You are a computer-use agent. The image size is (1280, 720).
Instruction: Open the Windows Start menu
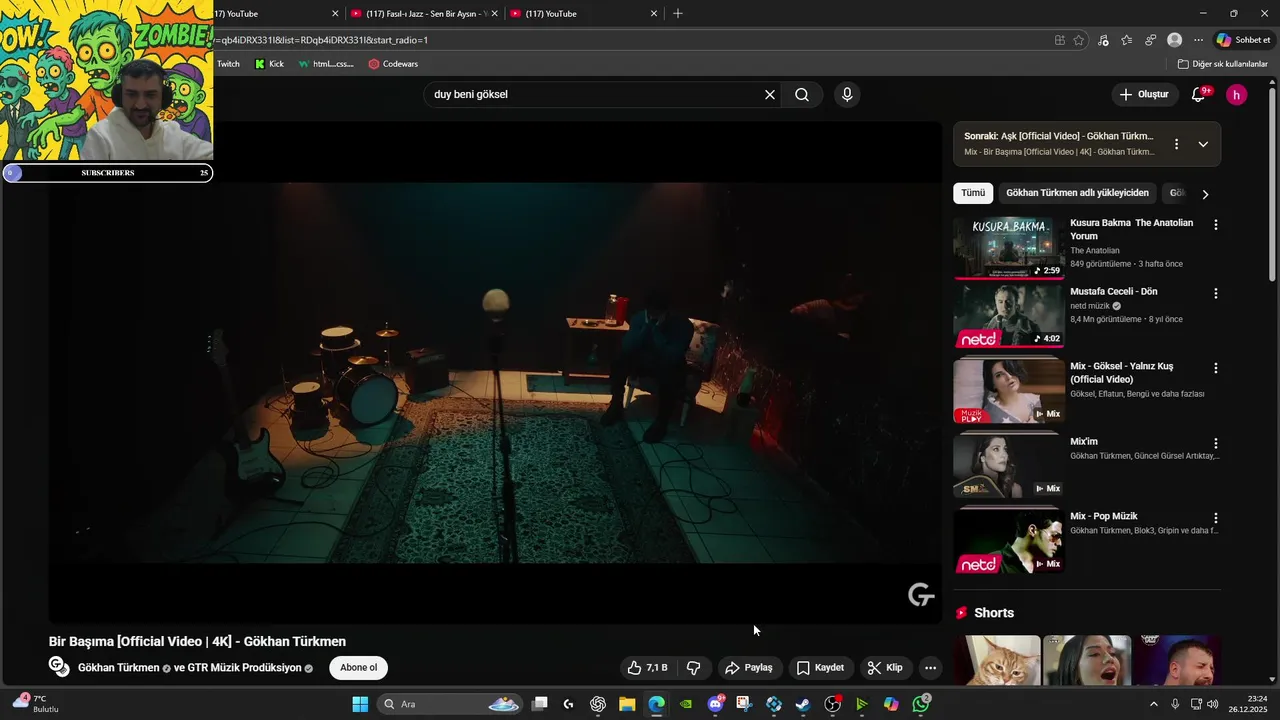(360, 704)
